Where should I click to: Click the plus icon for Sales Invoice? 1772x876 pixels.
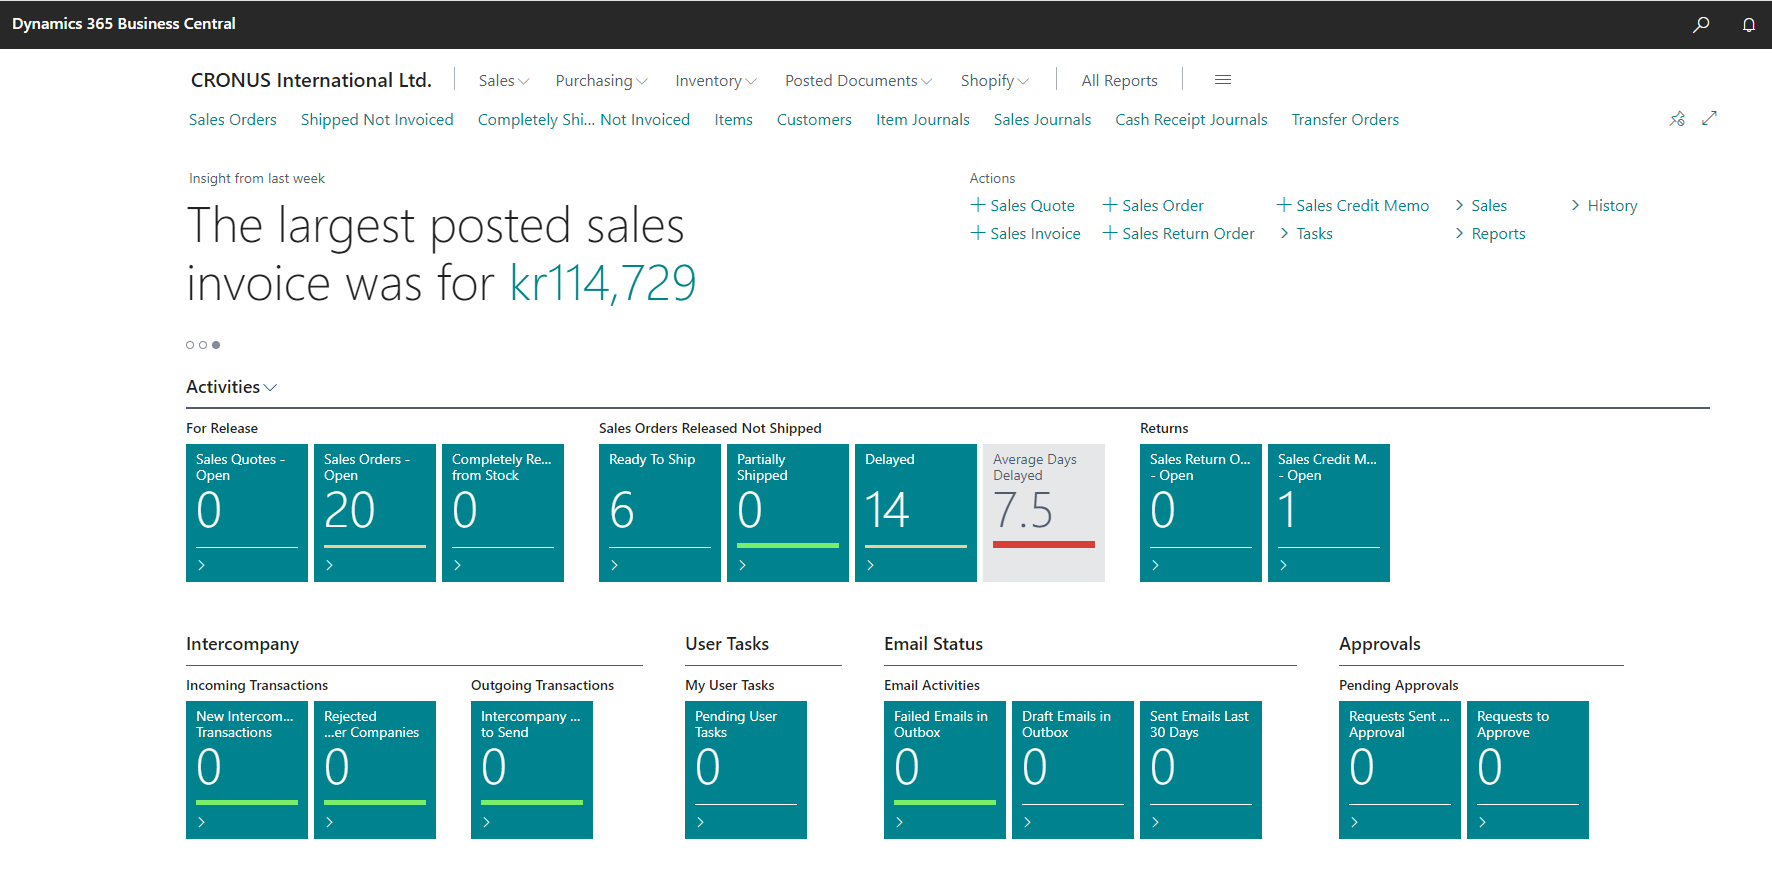tap(978, 233)
